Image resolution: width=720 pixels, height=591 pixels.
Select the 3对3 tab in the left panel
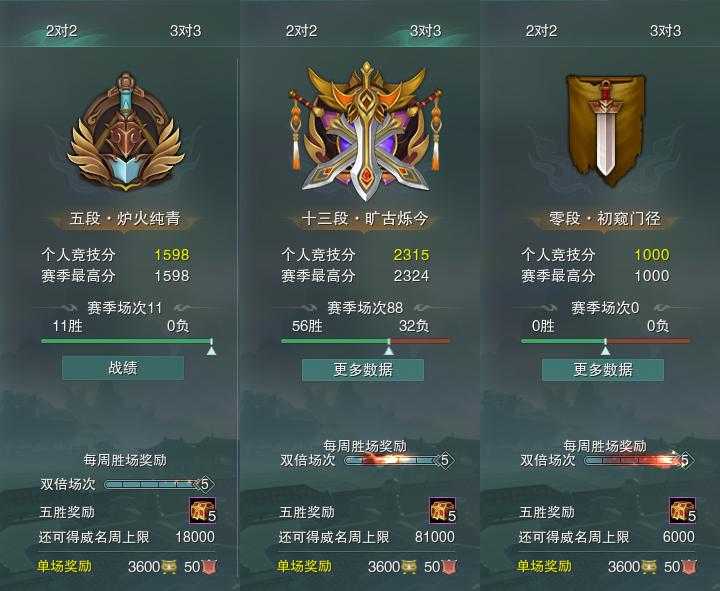(186, 31)
